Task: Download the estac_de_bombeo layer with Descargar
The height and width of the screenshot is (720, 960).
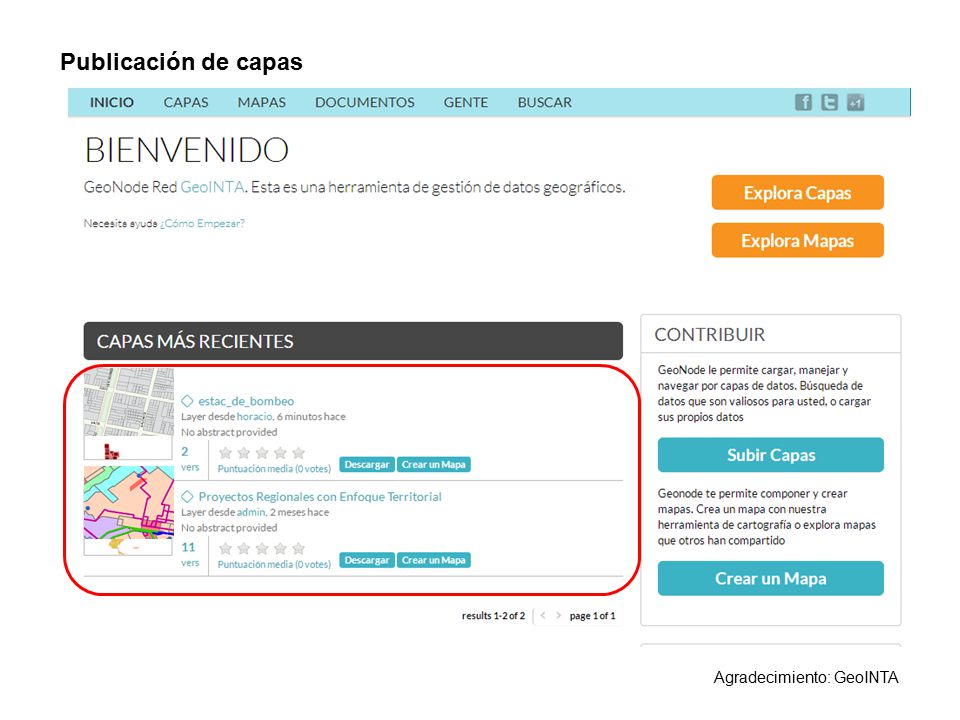Action: (367, 465)
